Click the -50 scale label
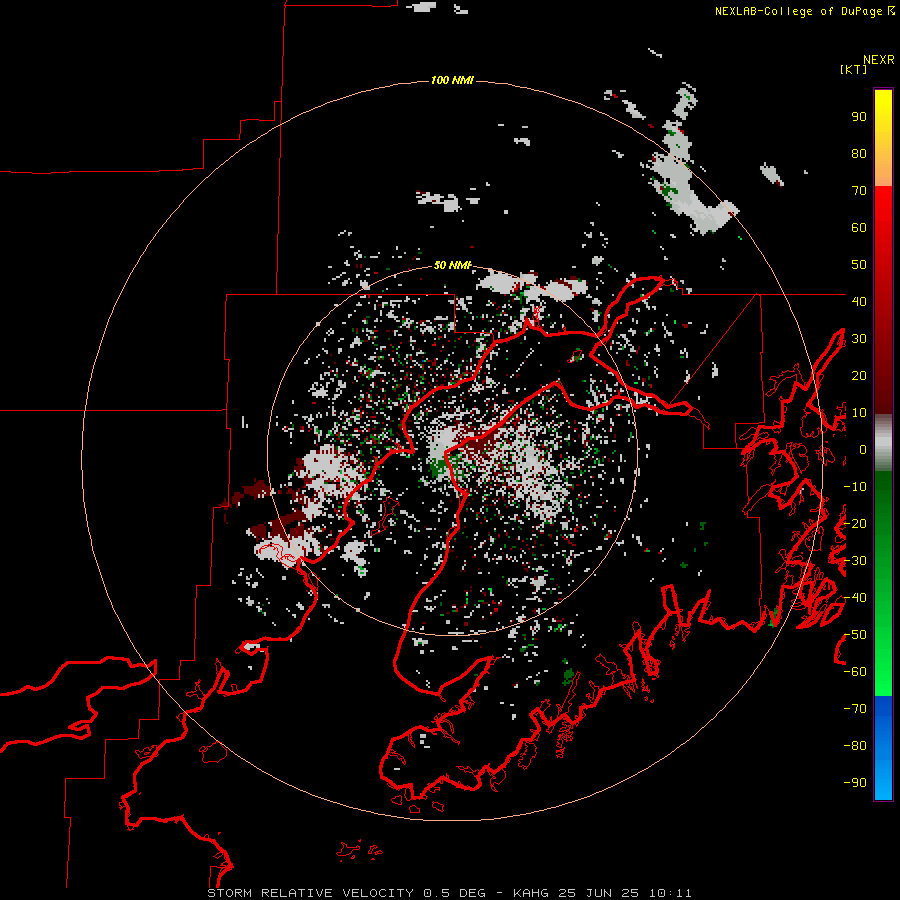900x900 pixels. click(x=855, y=634)
